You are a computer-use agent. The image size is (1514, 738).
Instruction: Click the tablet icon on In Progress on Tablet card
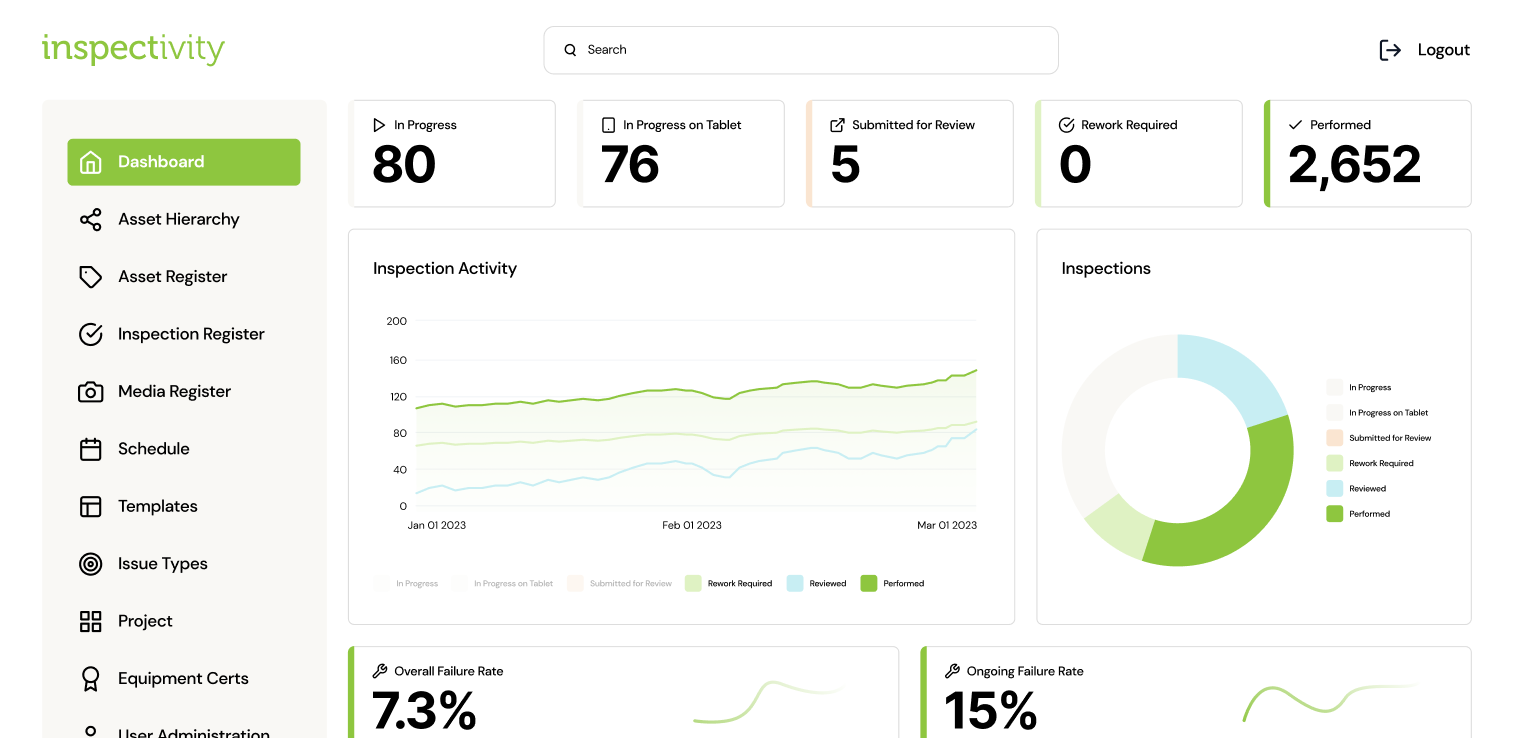coord(608,125)
